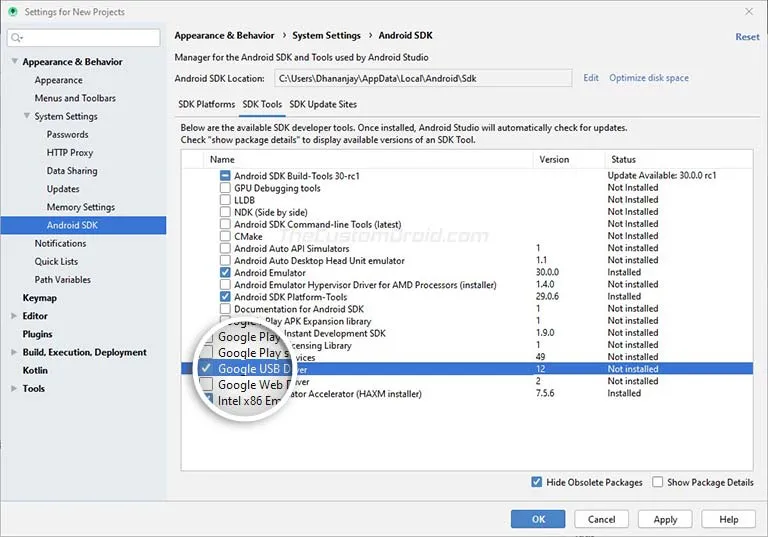
Task: Open Menus and Toolbars settings
Action: [x=75, y=98]
